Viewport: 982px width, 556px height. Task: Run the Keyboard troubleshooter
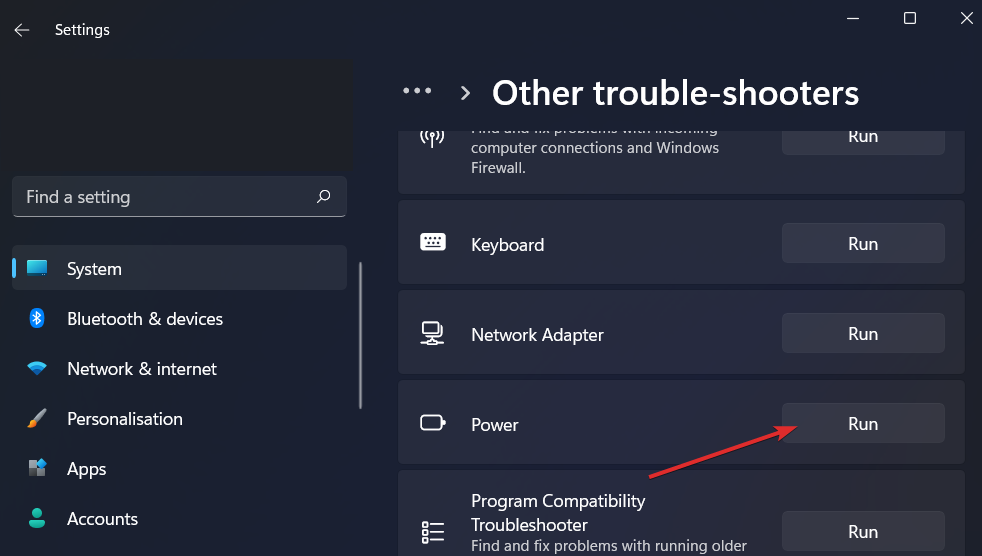point(863,243)
